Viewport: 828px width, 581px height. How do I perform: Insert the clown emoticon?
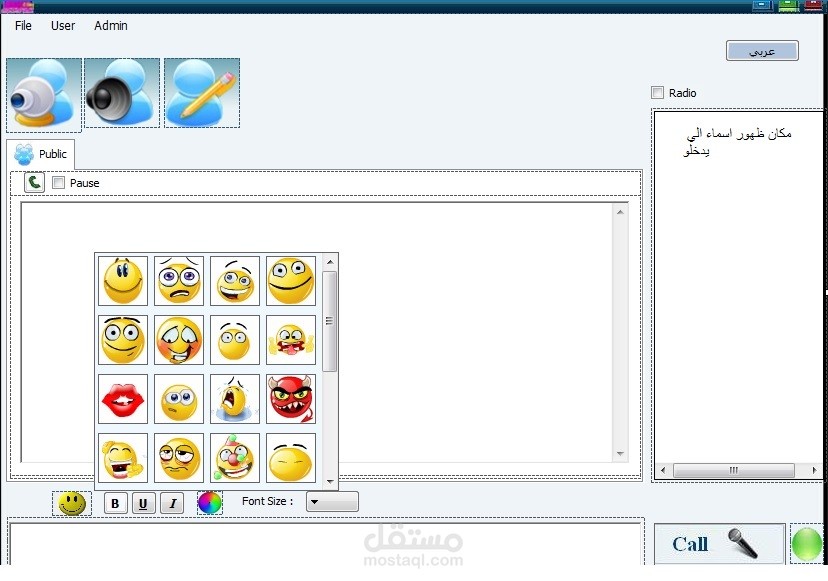(234, 457)
